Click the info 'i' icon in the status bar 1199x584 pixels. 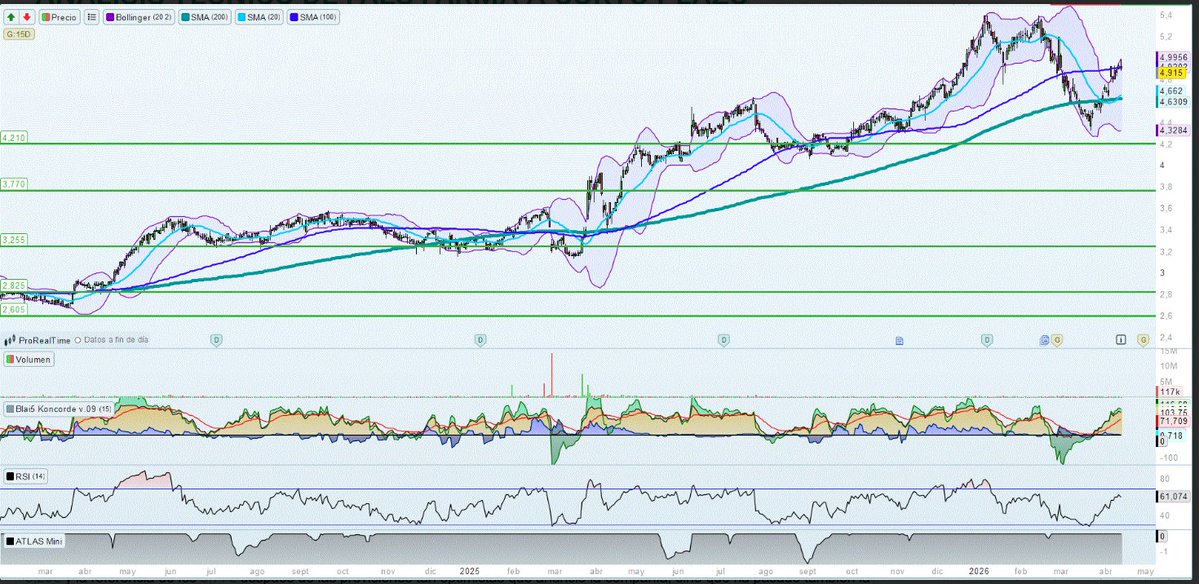tap(1123, 340)
